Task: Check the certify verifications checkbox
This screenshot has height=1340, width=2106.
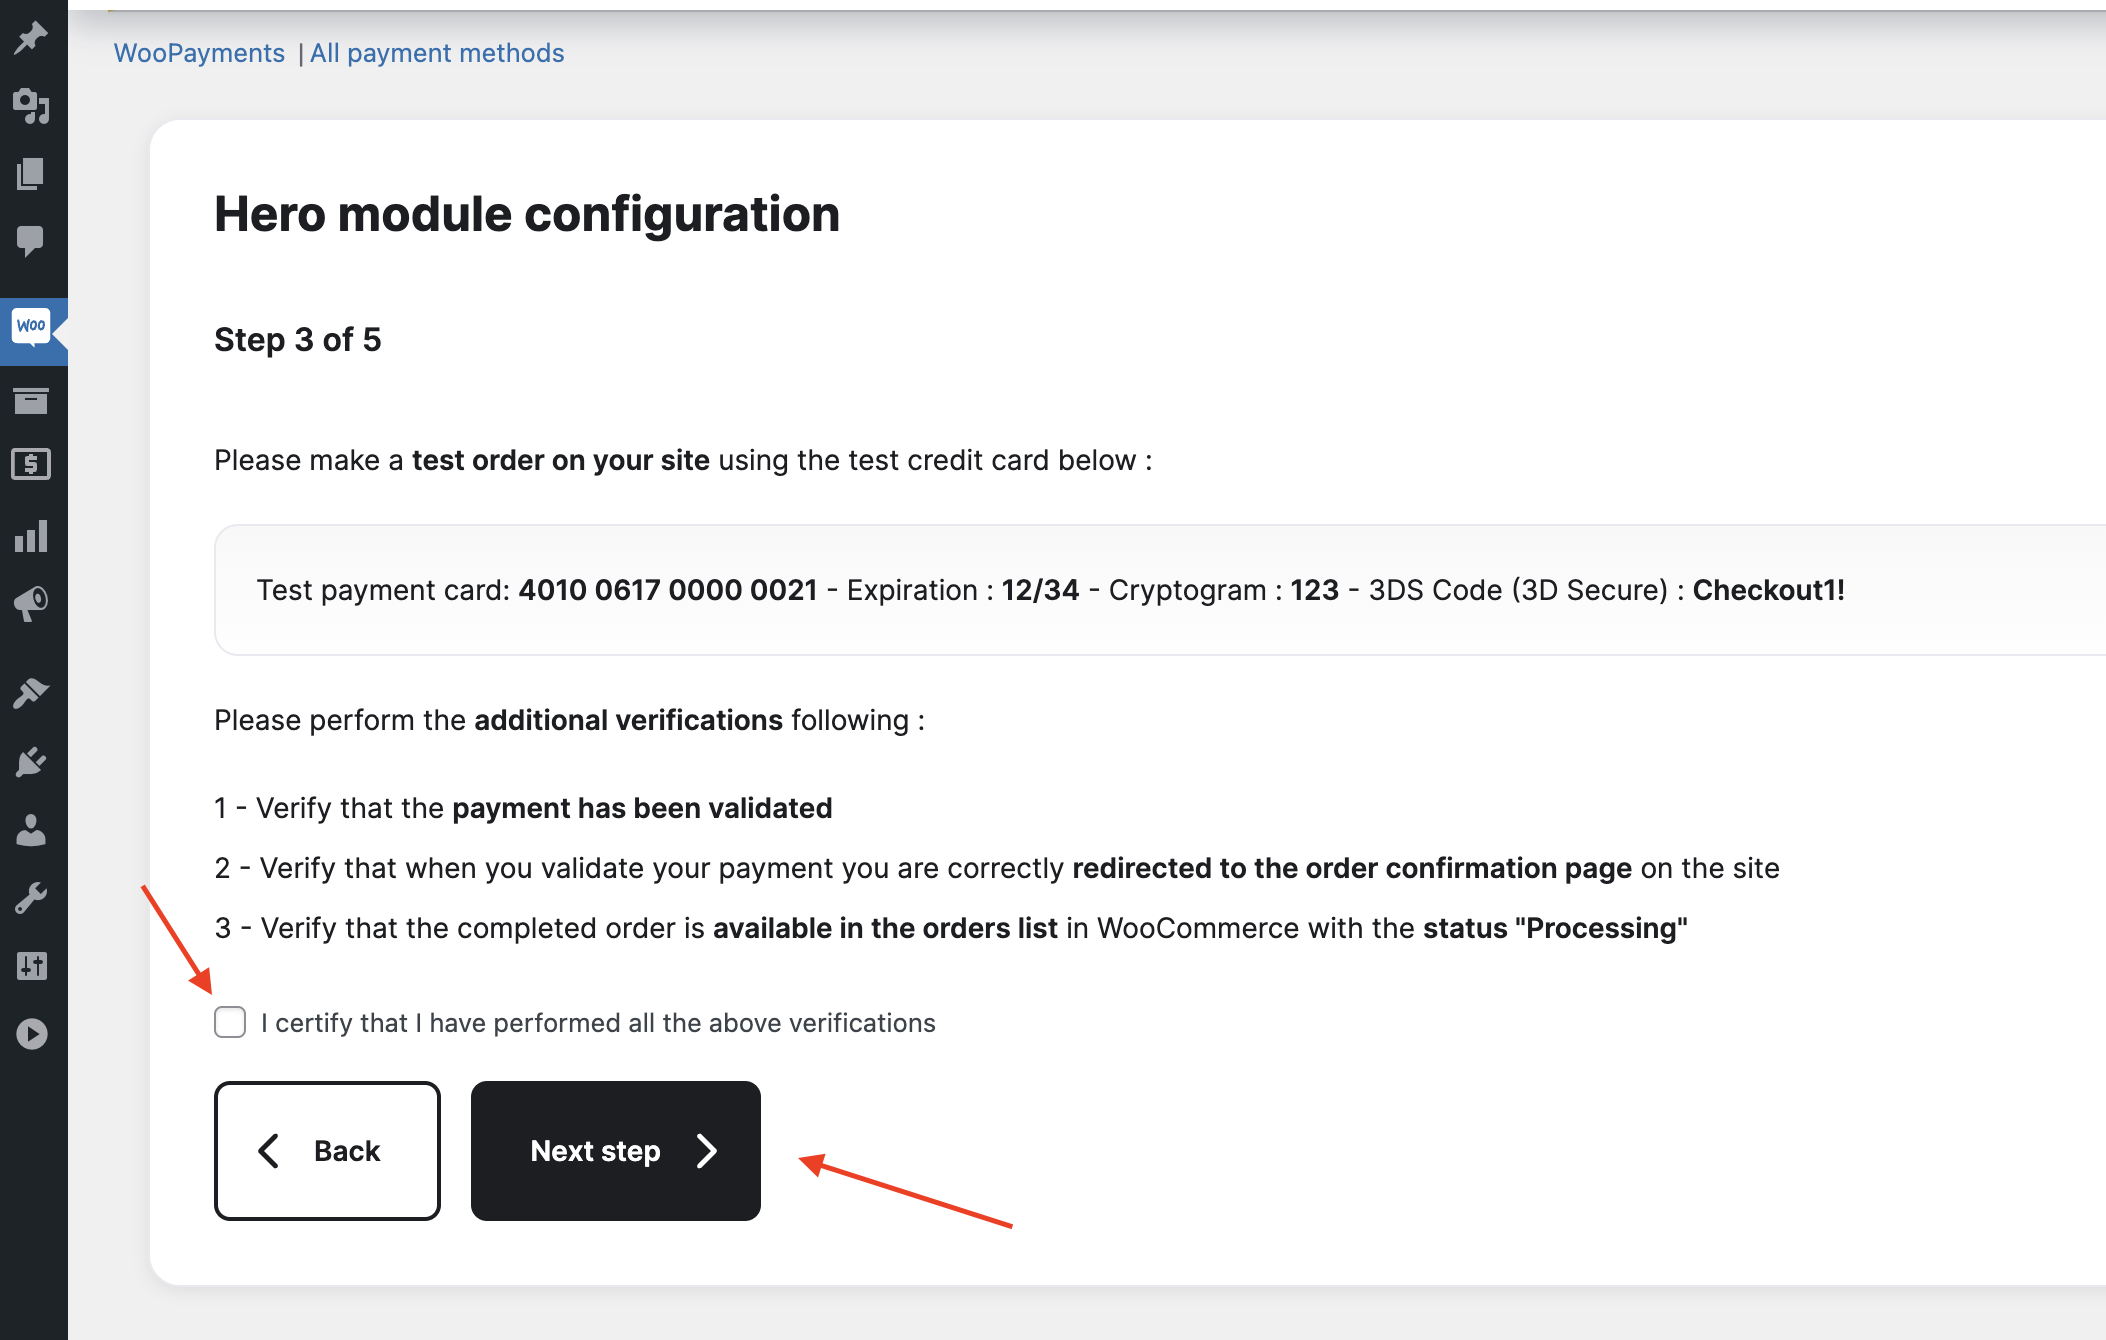Action: 230,1022
